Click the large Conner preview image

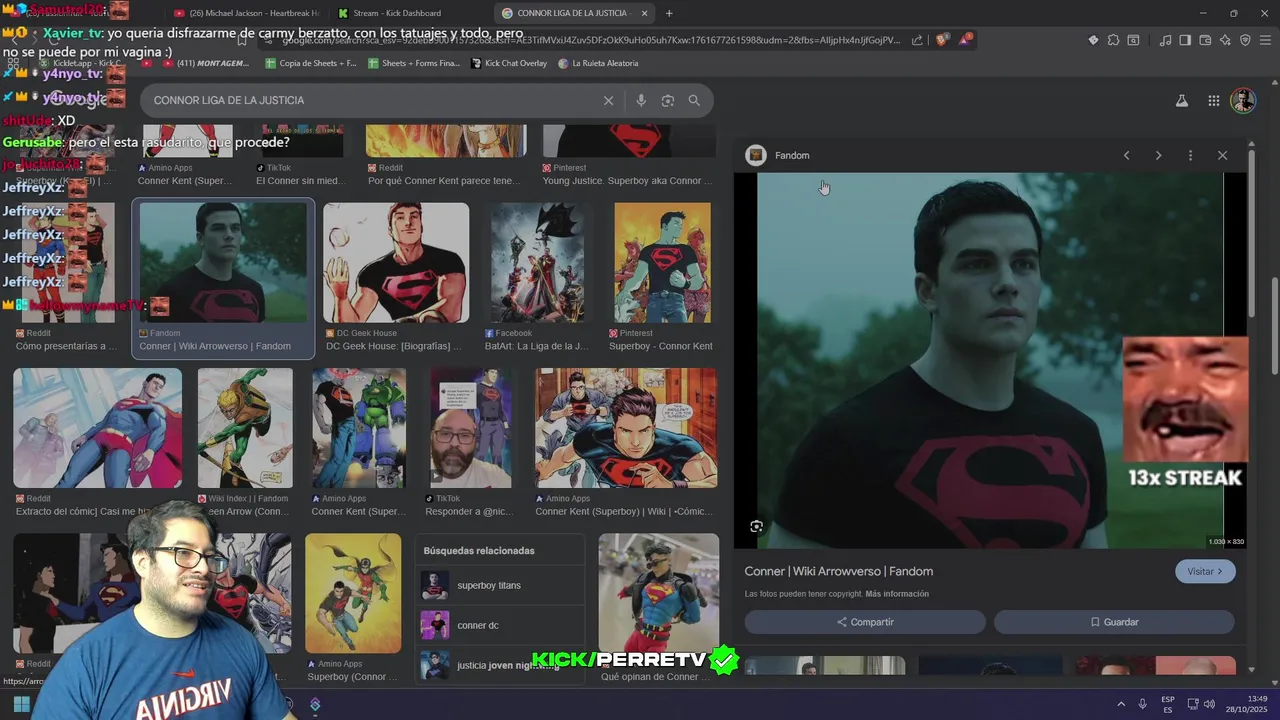990,360
